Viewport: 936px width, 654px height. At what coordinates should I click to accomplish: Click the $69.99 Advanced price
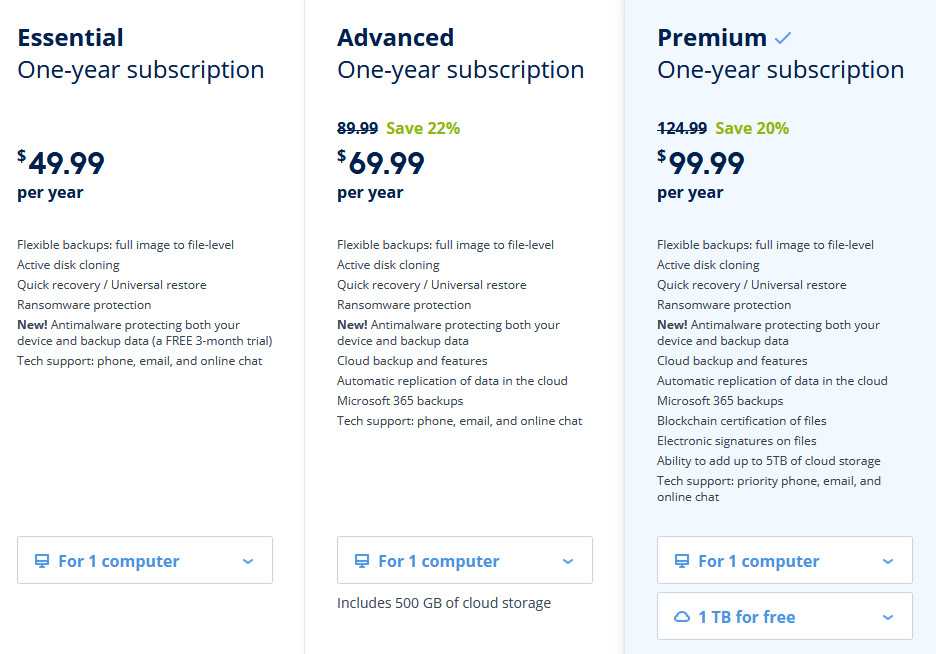[x=381, y=163]
